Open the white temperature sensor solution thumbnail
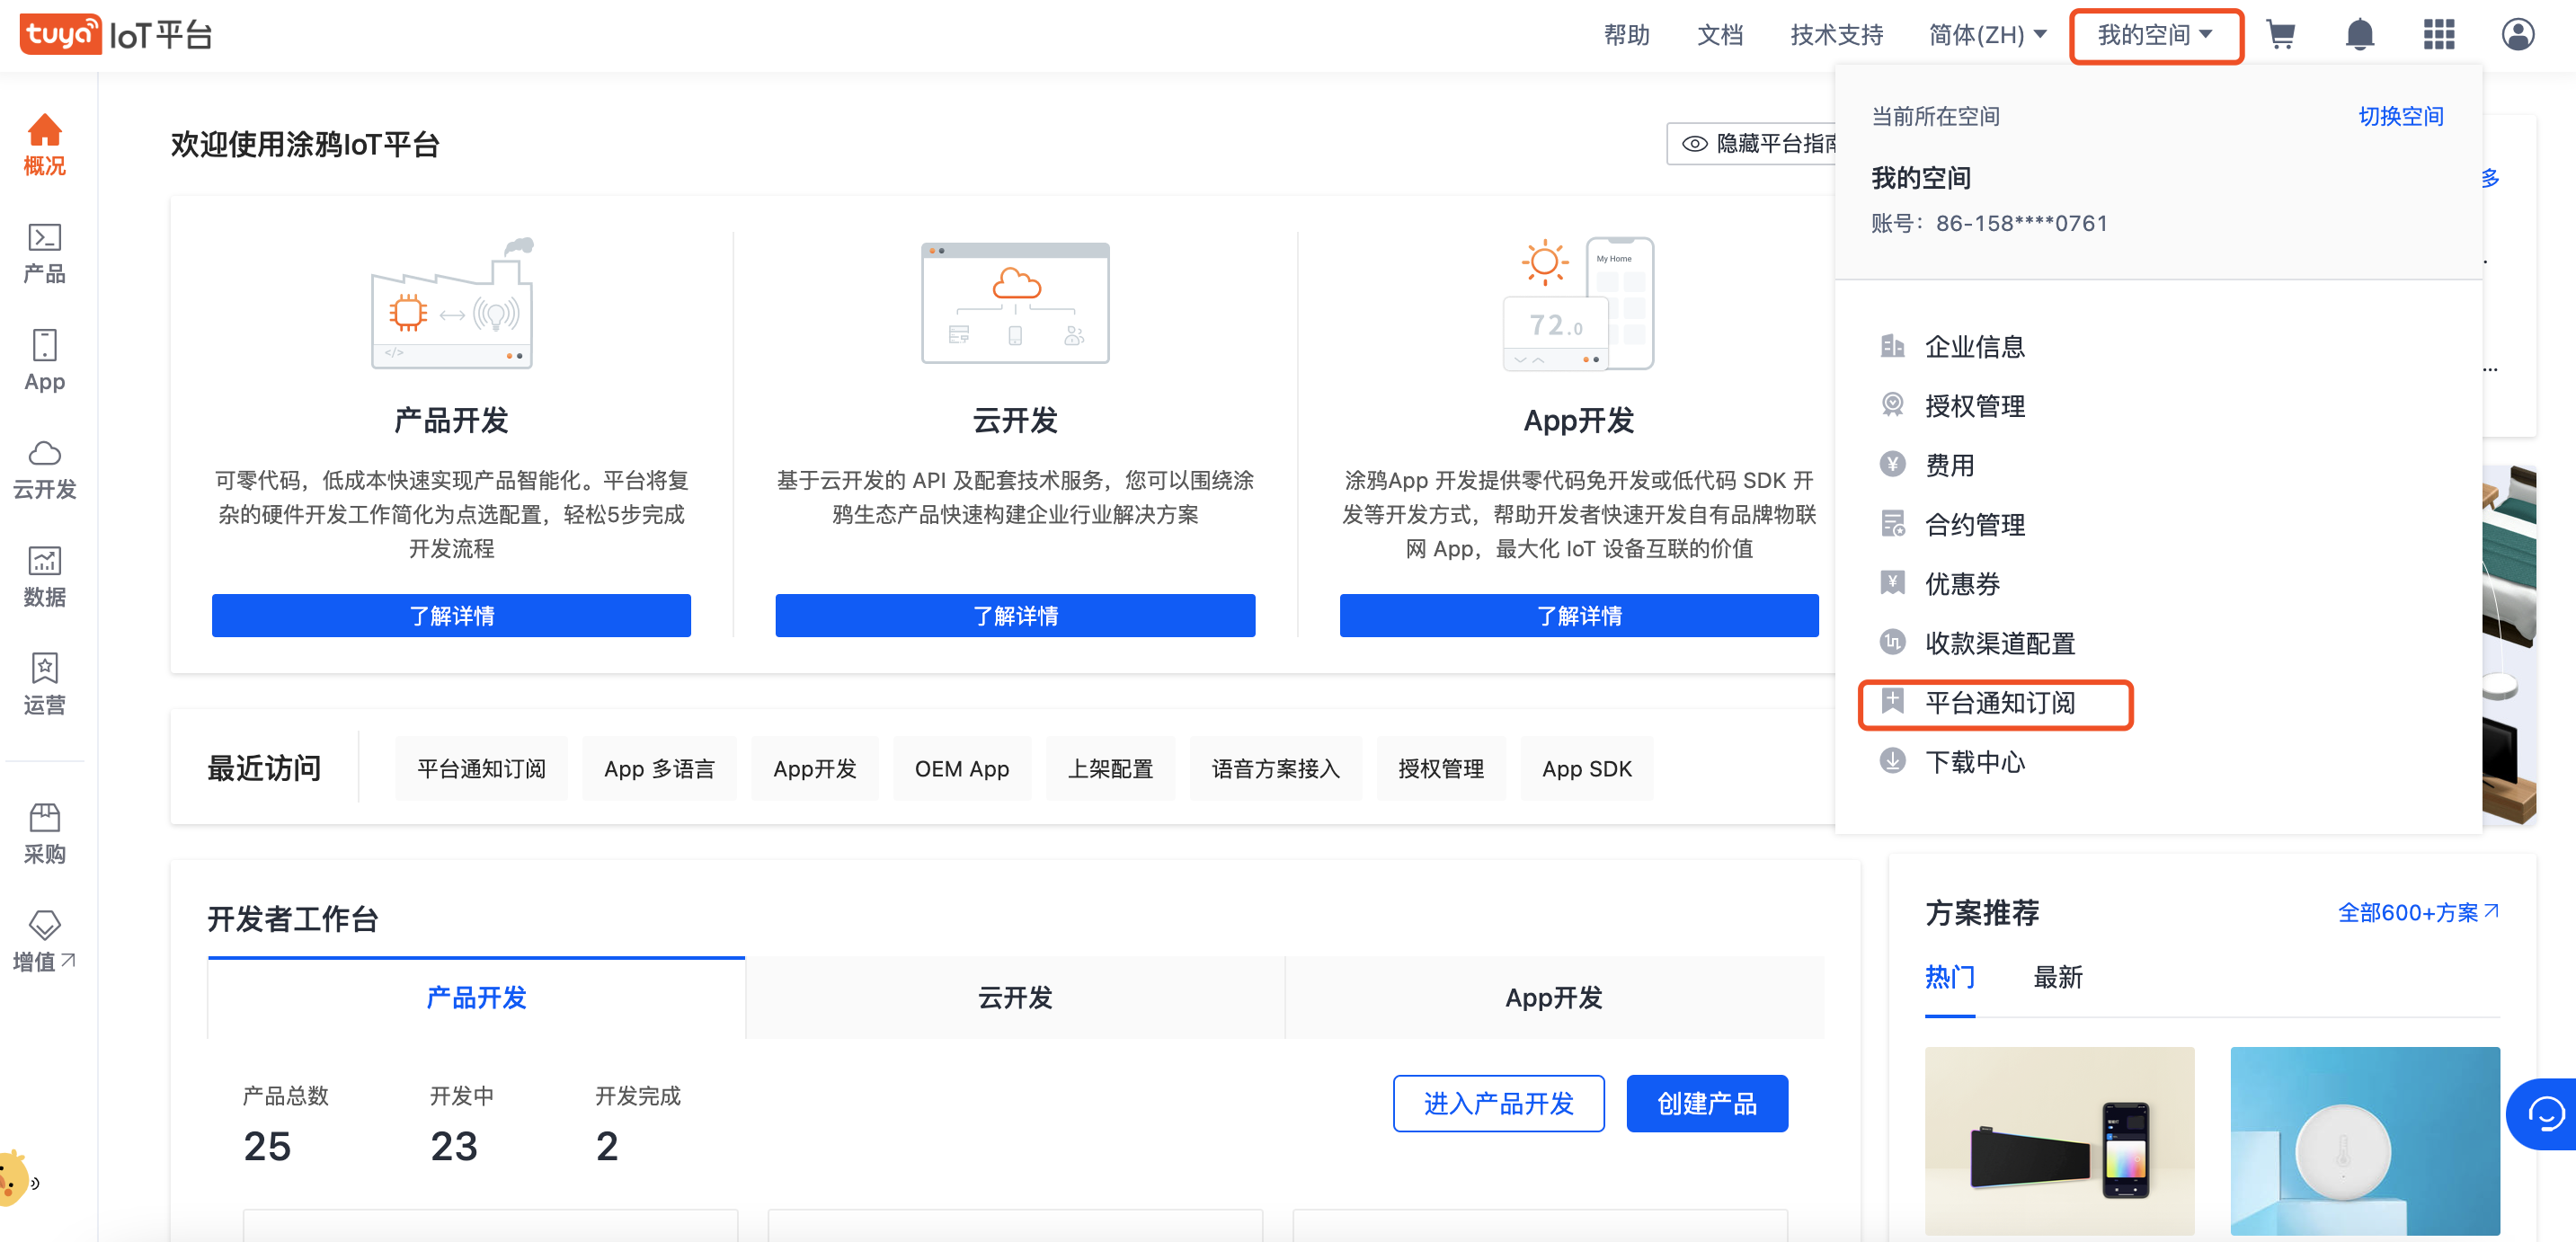Viewport: 2576px width, 1242px height. (x=2365, y=1141)
